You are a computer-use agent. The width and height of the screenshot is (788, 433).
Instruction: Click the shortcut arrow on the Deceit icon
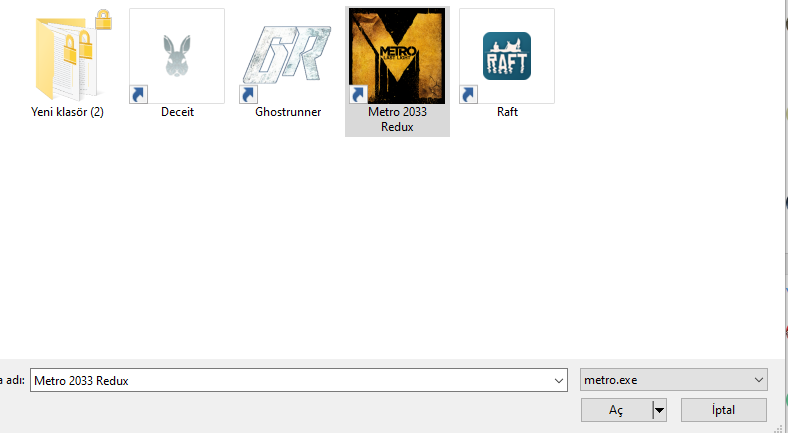pos(139,94)
